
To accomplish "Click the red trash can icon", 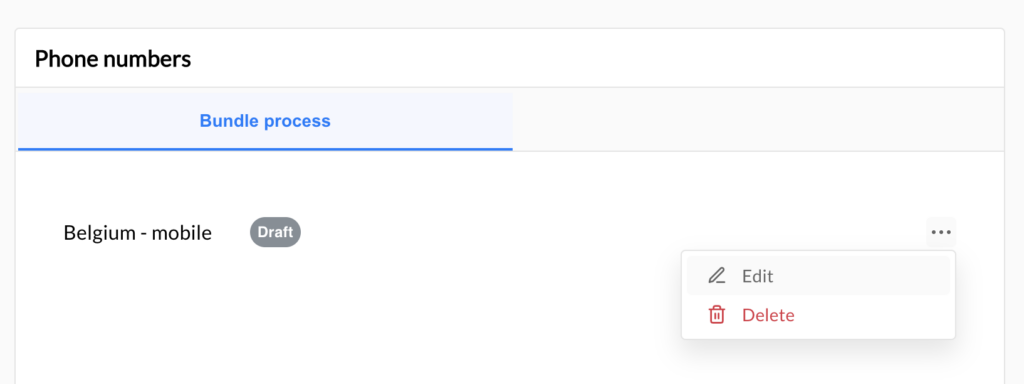I will (716, 315).
